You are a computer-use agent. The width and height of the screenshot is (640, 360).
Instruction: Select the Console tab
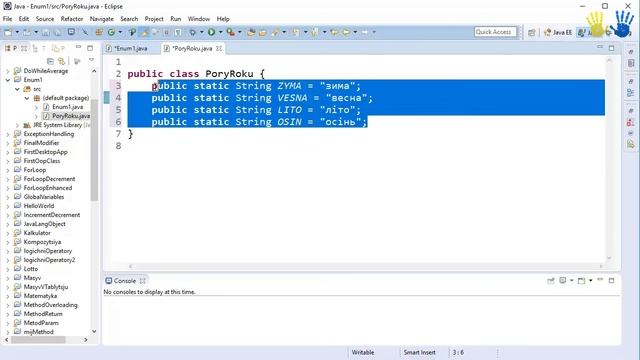point(125,281)
